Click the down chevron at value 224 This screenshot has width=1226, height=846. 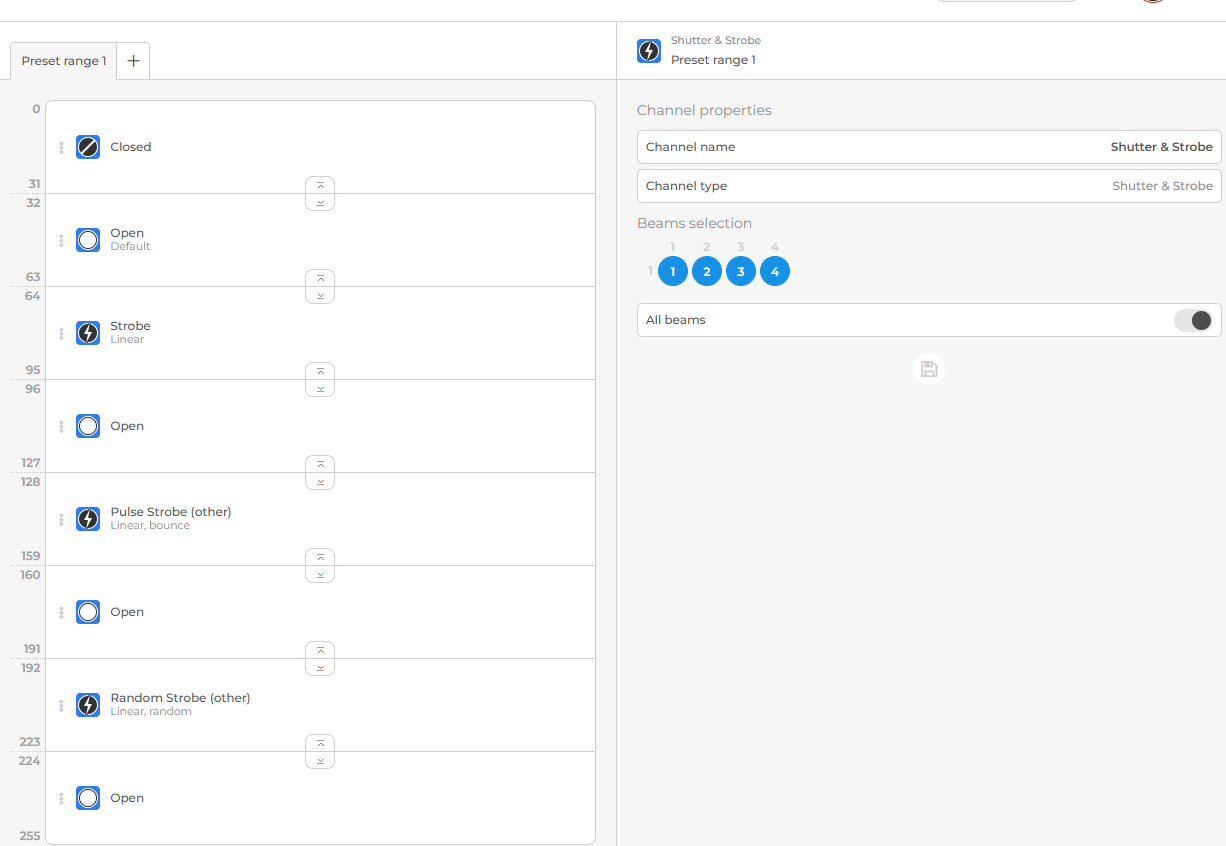320,760
